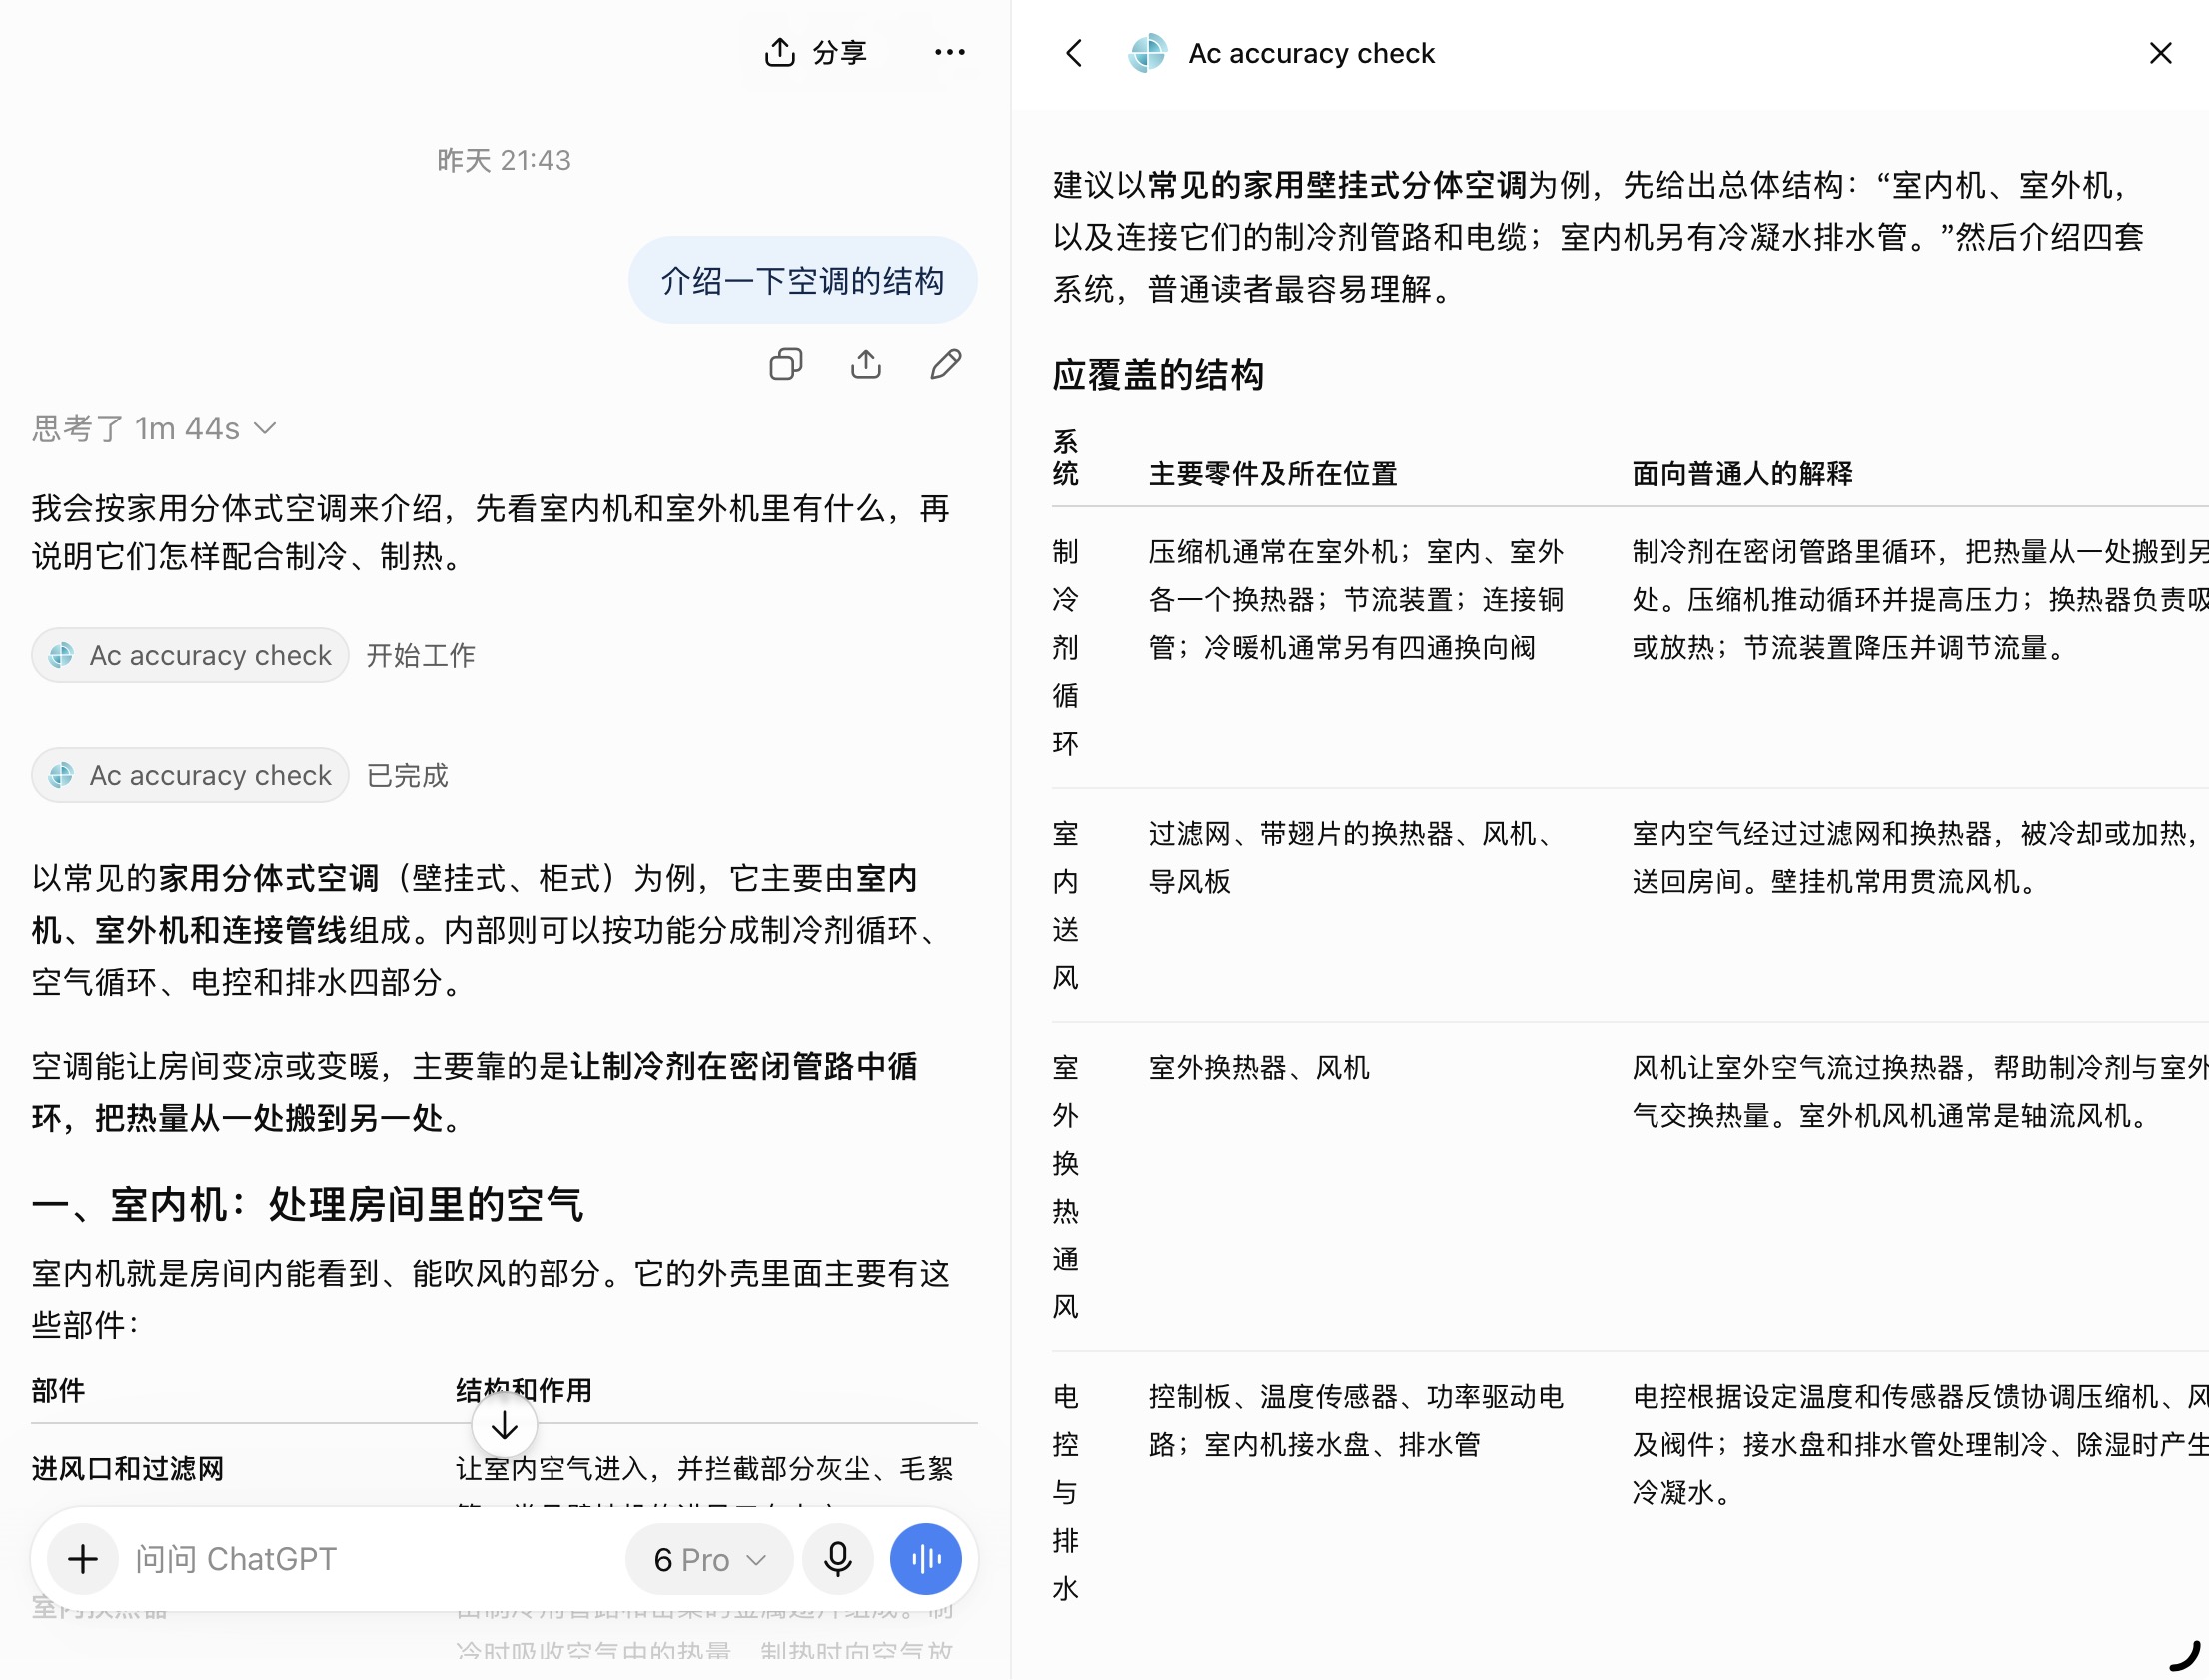Click the cell text 室外换热器、风机
The image size is (2209, 1680).
point(1259,1068)
